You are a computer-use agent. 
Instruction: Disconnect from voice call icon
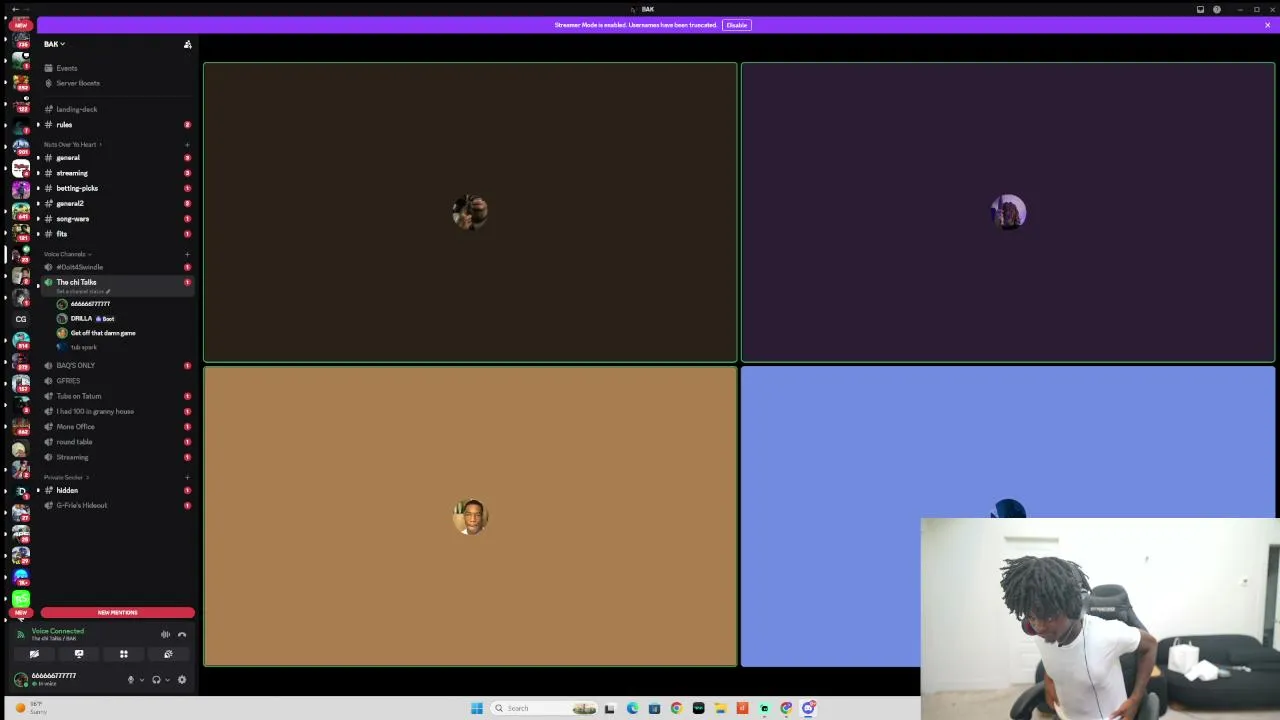182,634
